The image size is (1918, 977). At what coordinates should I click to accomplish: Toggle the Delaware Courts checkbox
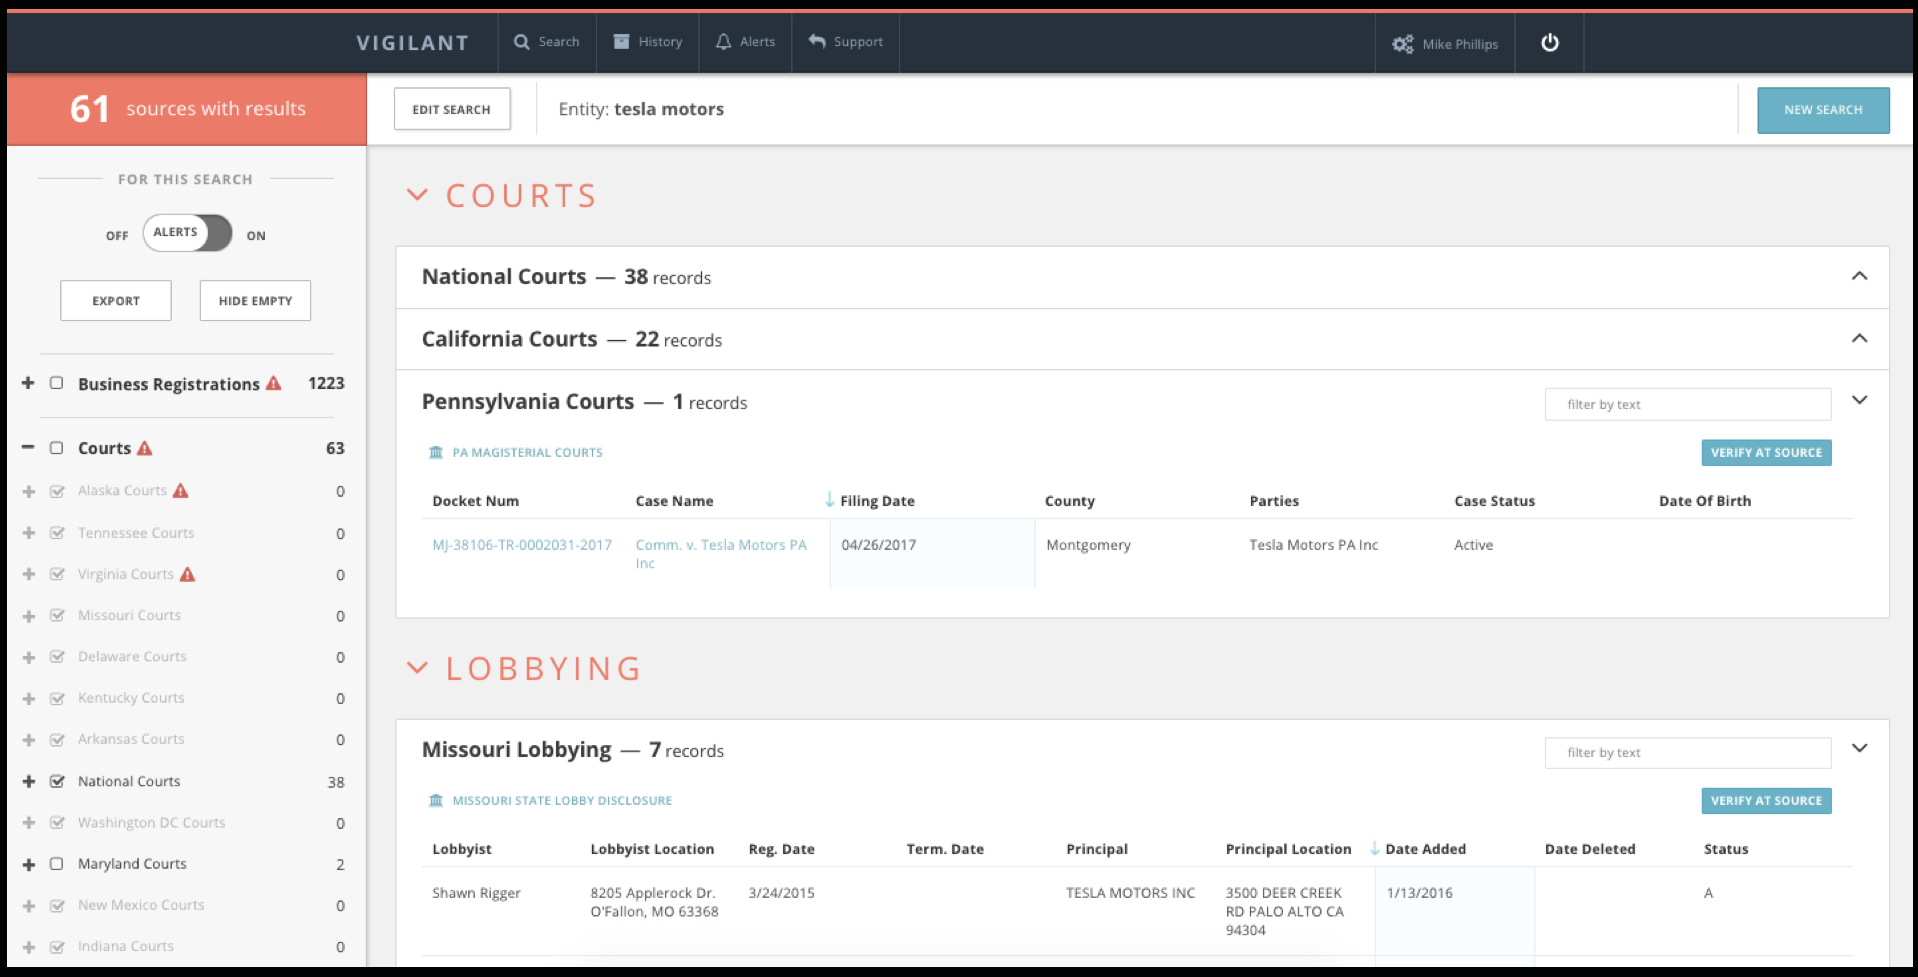57,657
